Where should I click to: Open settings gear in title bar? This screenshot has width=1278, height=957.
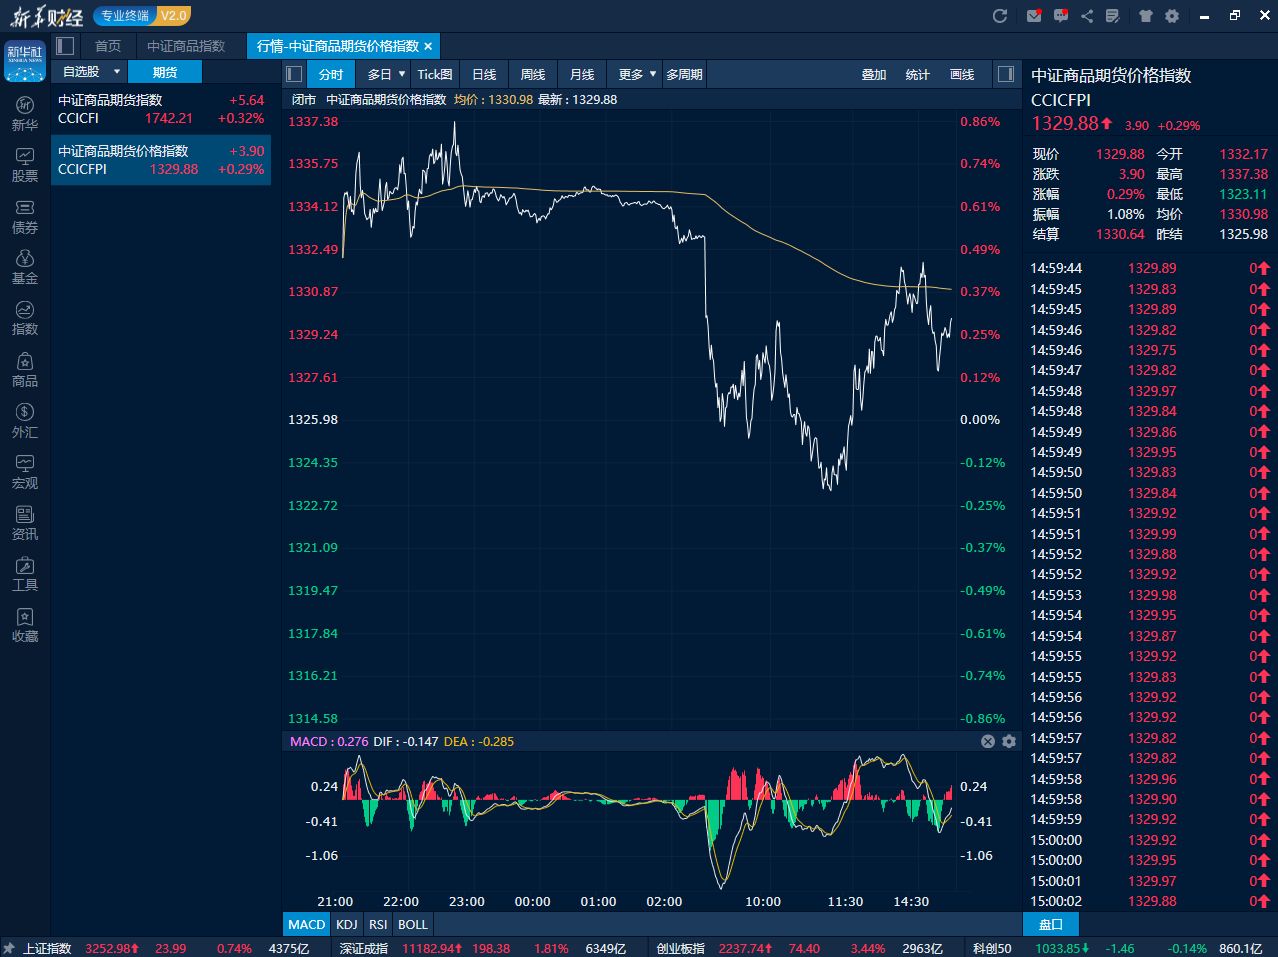tap(1172, 16)
